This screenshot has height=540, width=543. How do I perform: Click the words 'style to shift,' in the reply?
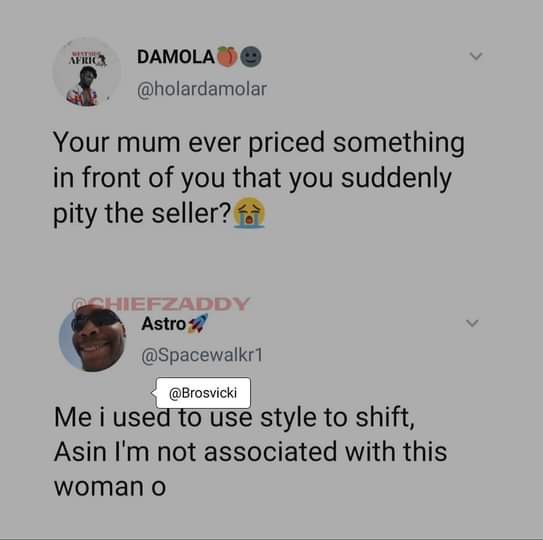click(x=337, y=417)
